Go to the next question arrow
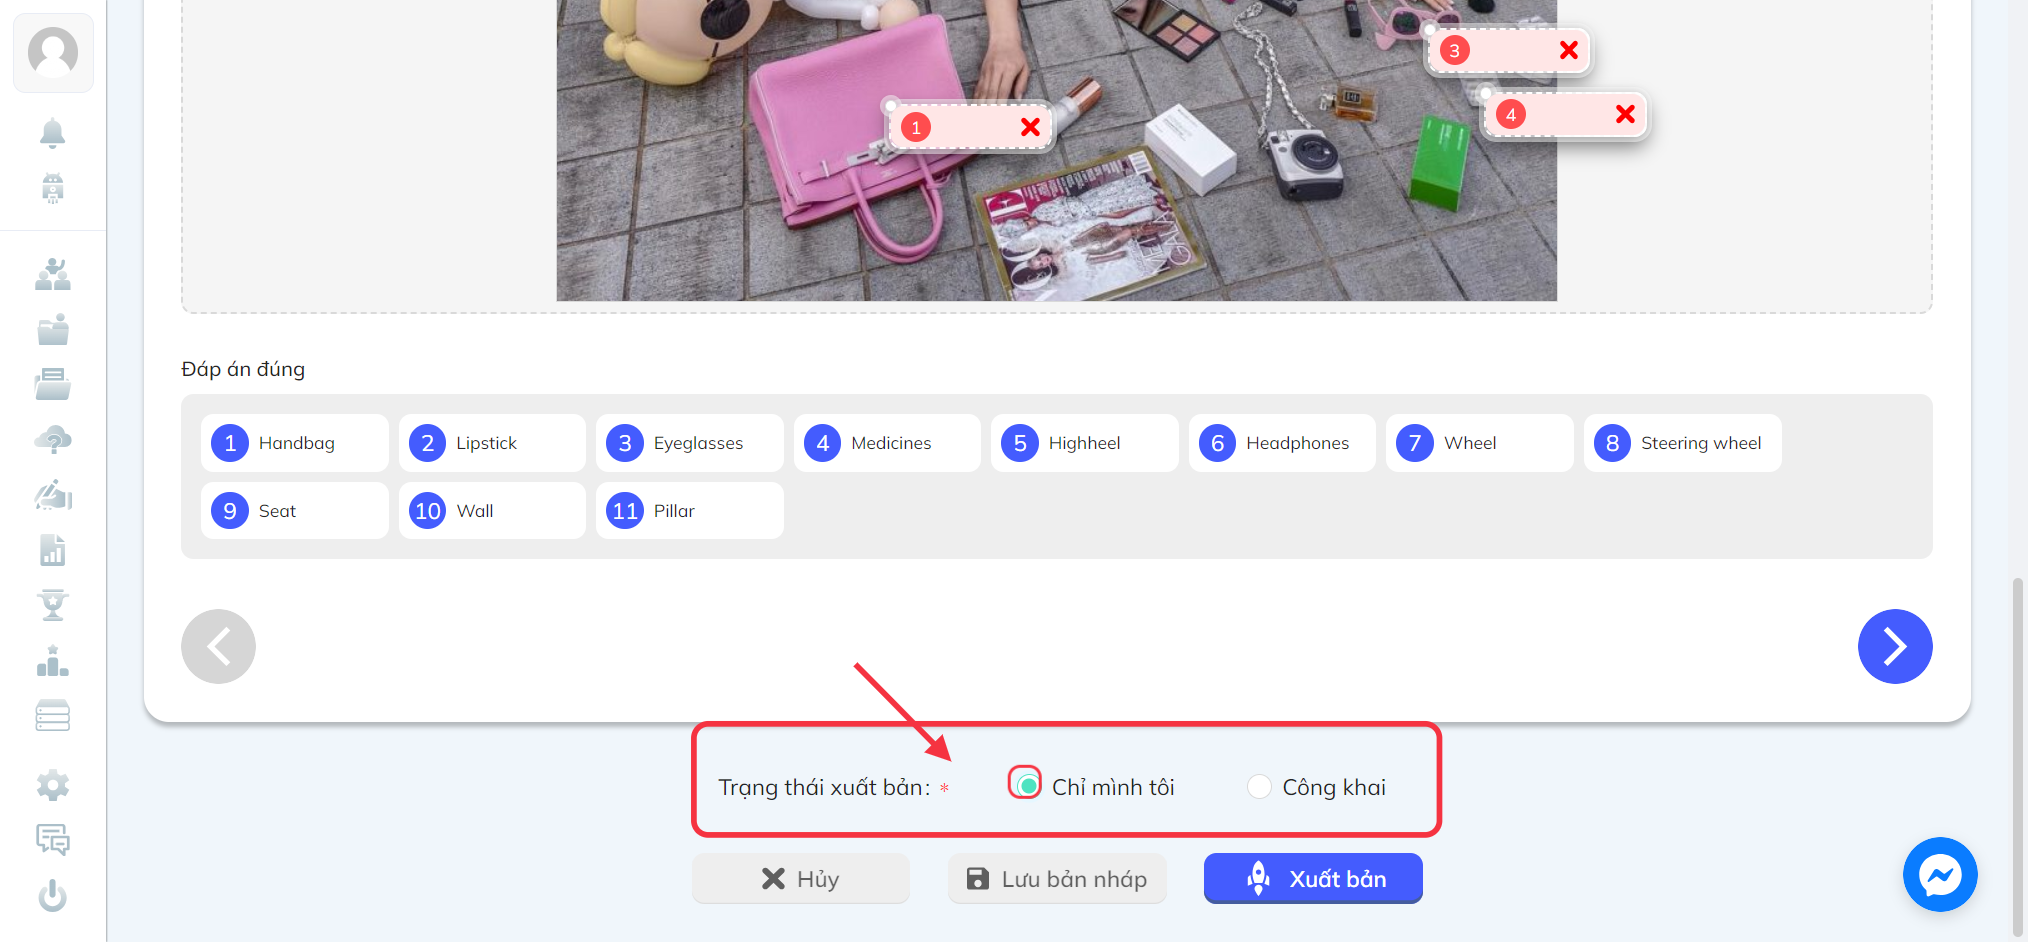Image resolution: width=2028 pixels, height=942 pixels. pos(1895,646)
